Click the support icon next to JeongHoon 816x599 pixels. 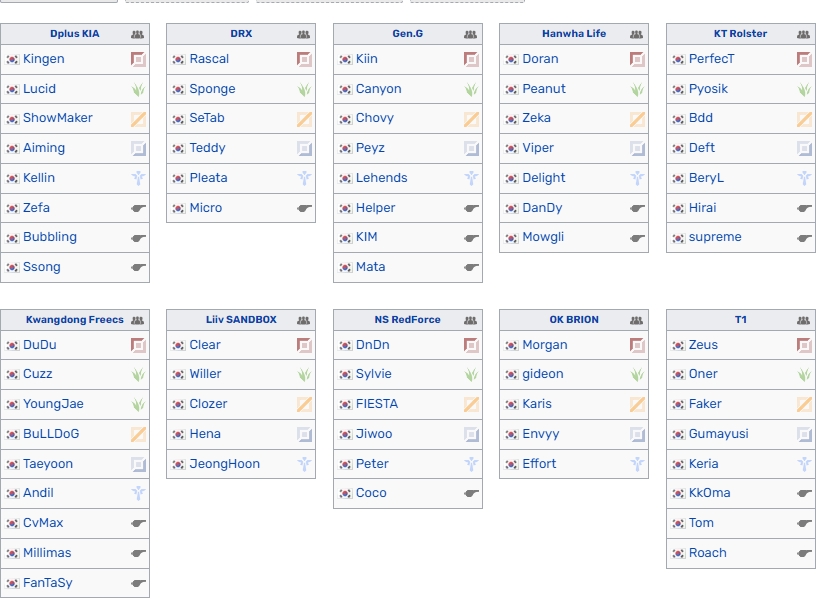(x=304, y=464)
